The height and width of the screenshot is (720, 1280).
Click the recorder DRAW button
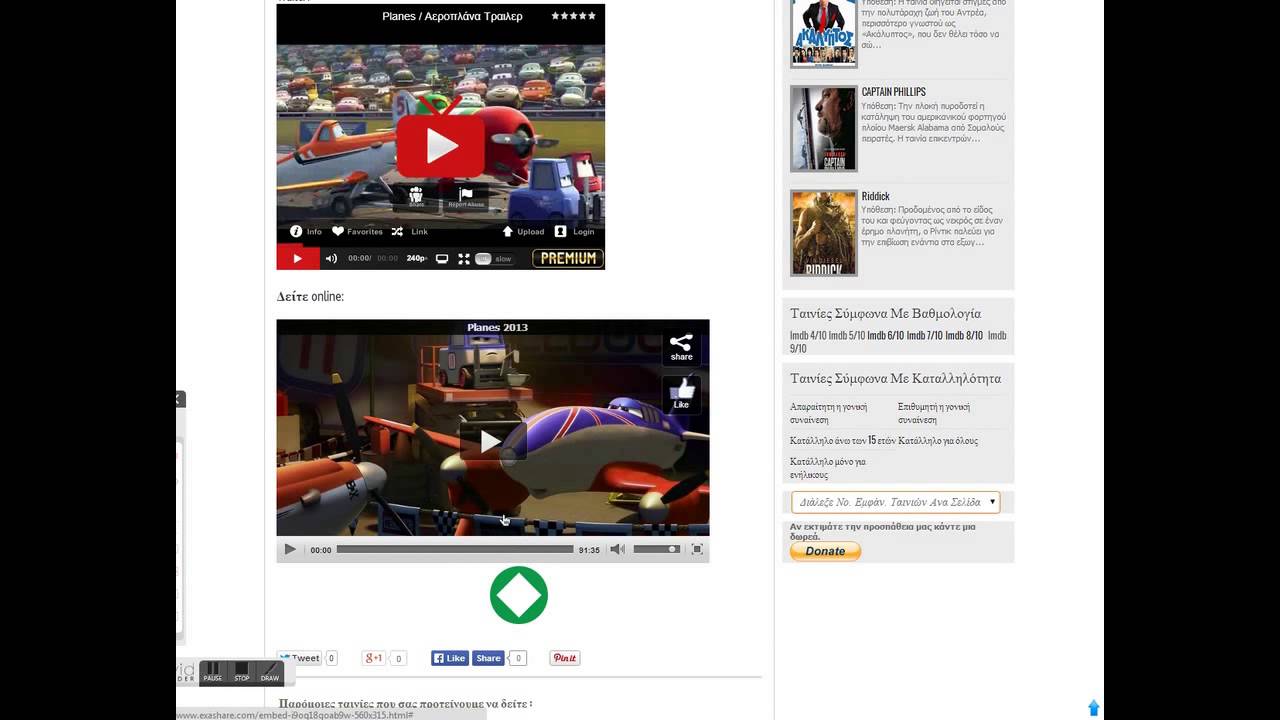(x=270, y=672)
